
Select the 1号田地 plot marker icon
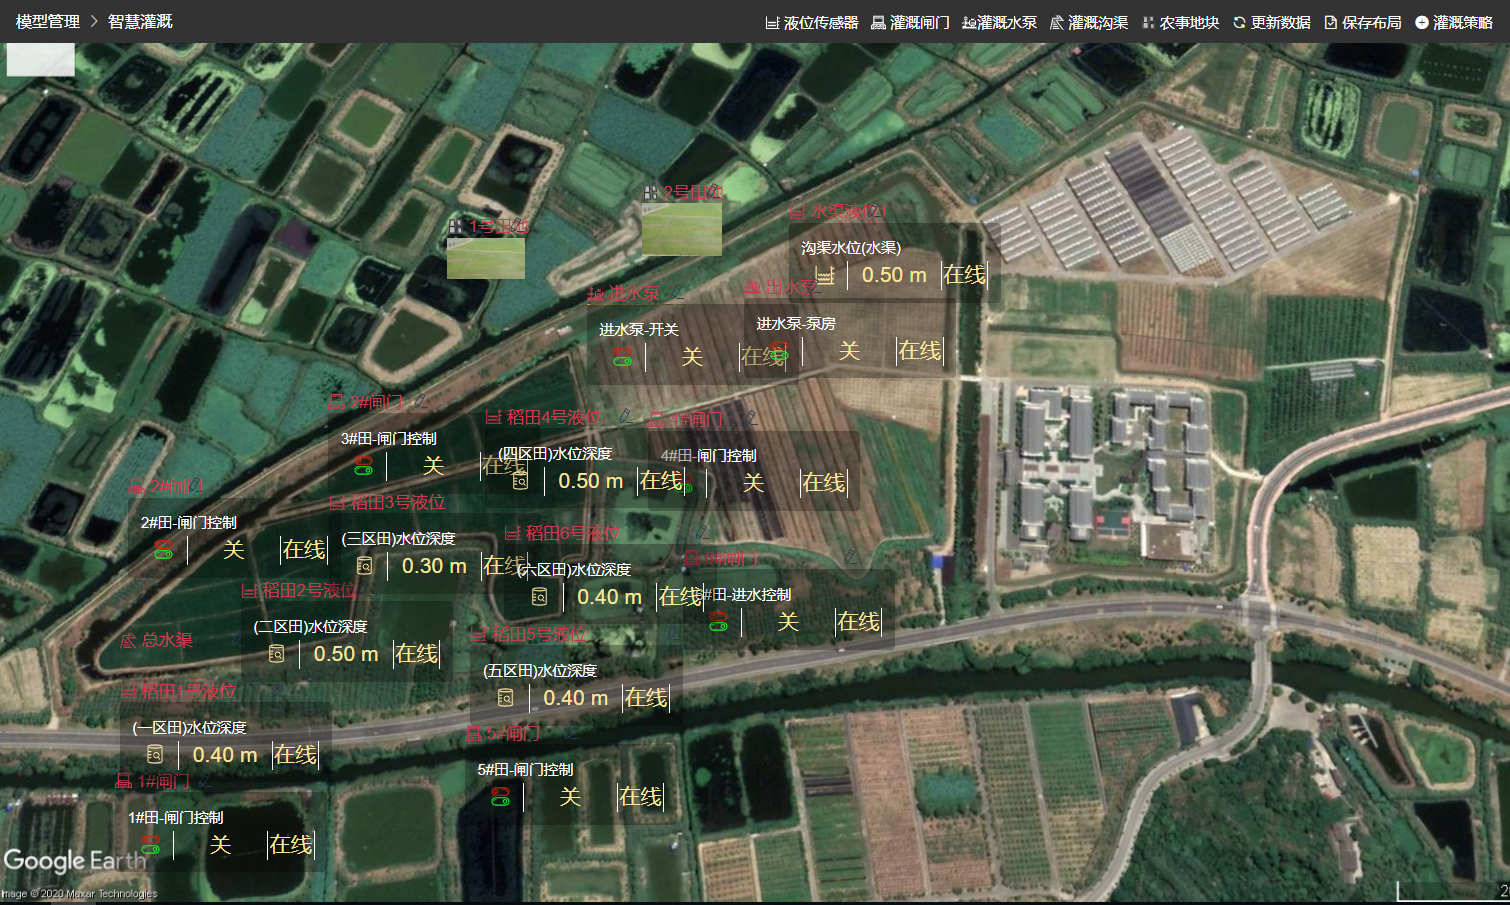[x=456, y=227]
